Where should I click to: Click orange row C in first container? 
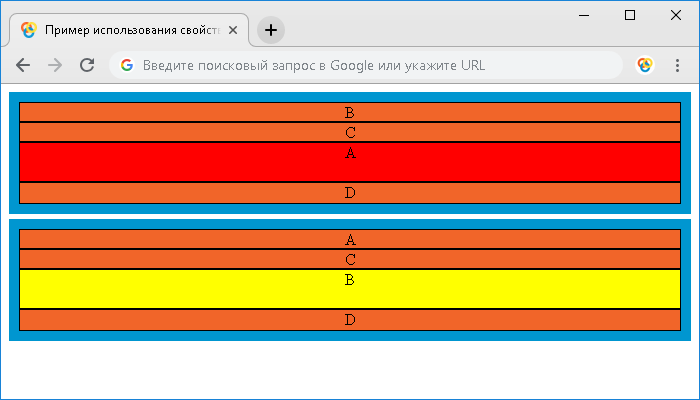350,132
